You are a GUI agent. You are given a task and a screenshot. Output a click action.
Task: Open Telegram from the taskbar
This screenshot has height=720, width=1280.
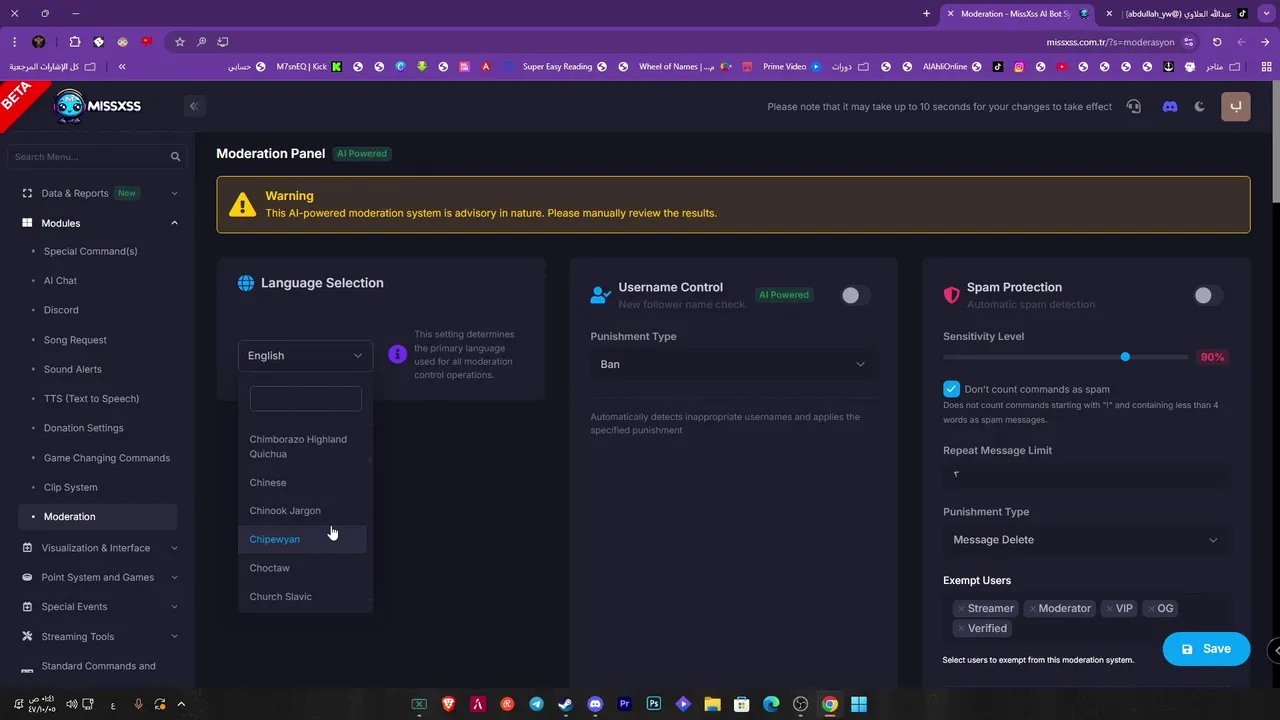tap(536, 704)
